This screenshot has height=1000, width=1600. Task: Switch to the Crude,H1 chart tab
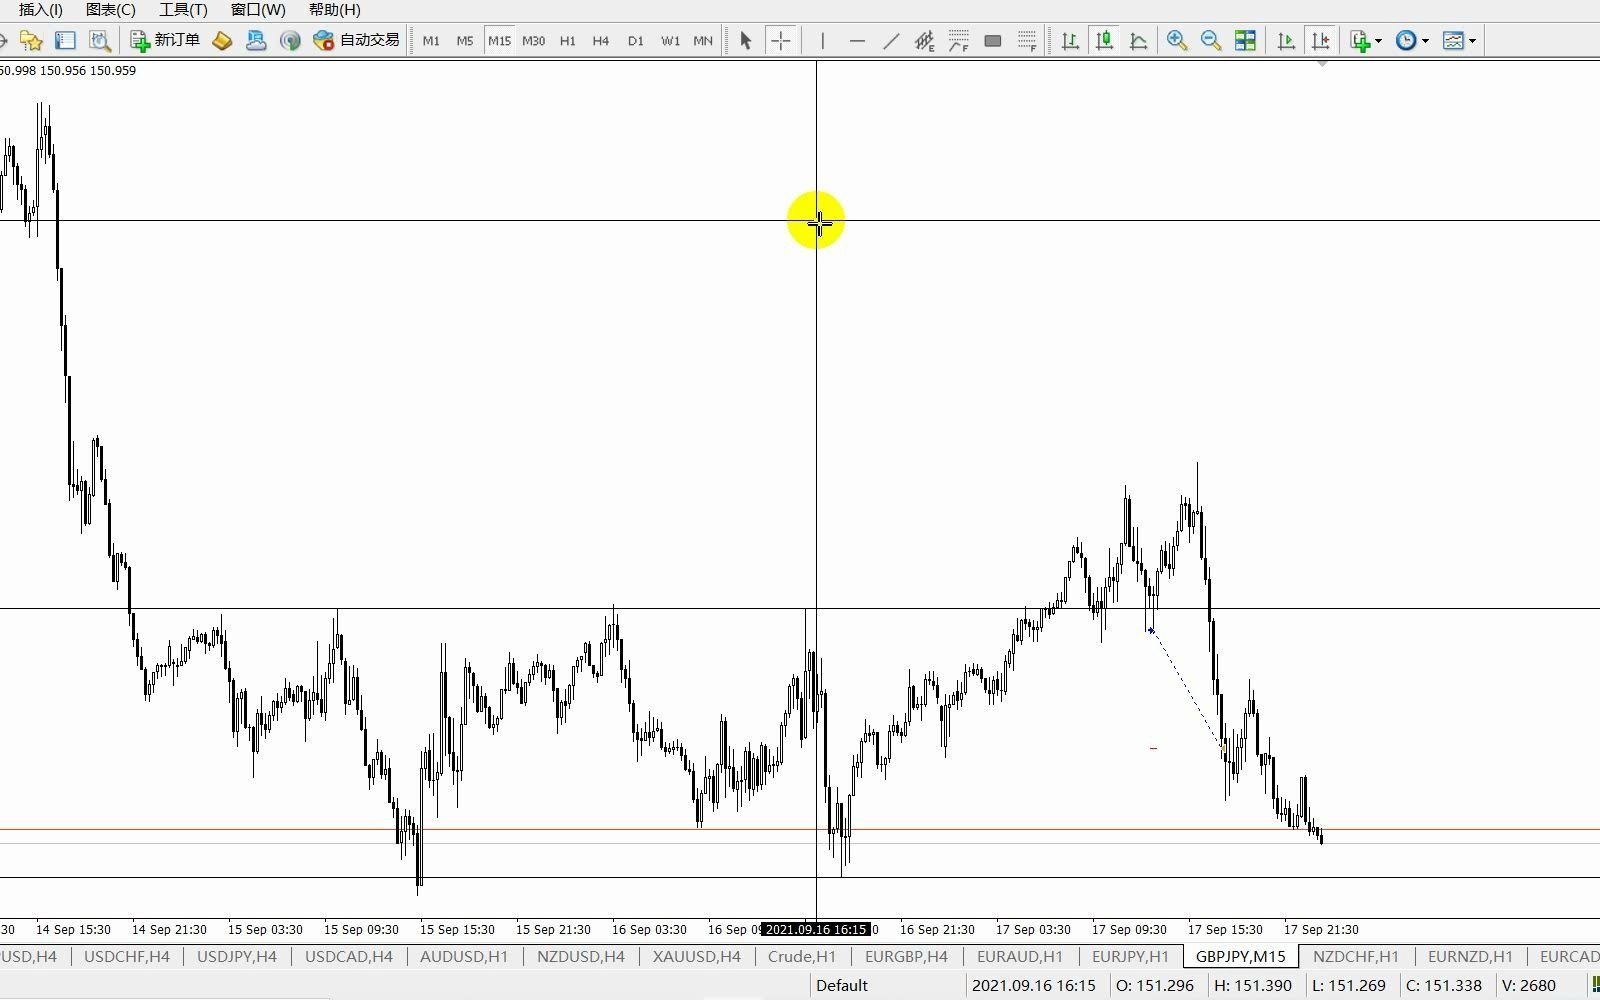point(802,957)
